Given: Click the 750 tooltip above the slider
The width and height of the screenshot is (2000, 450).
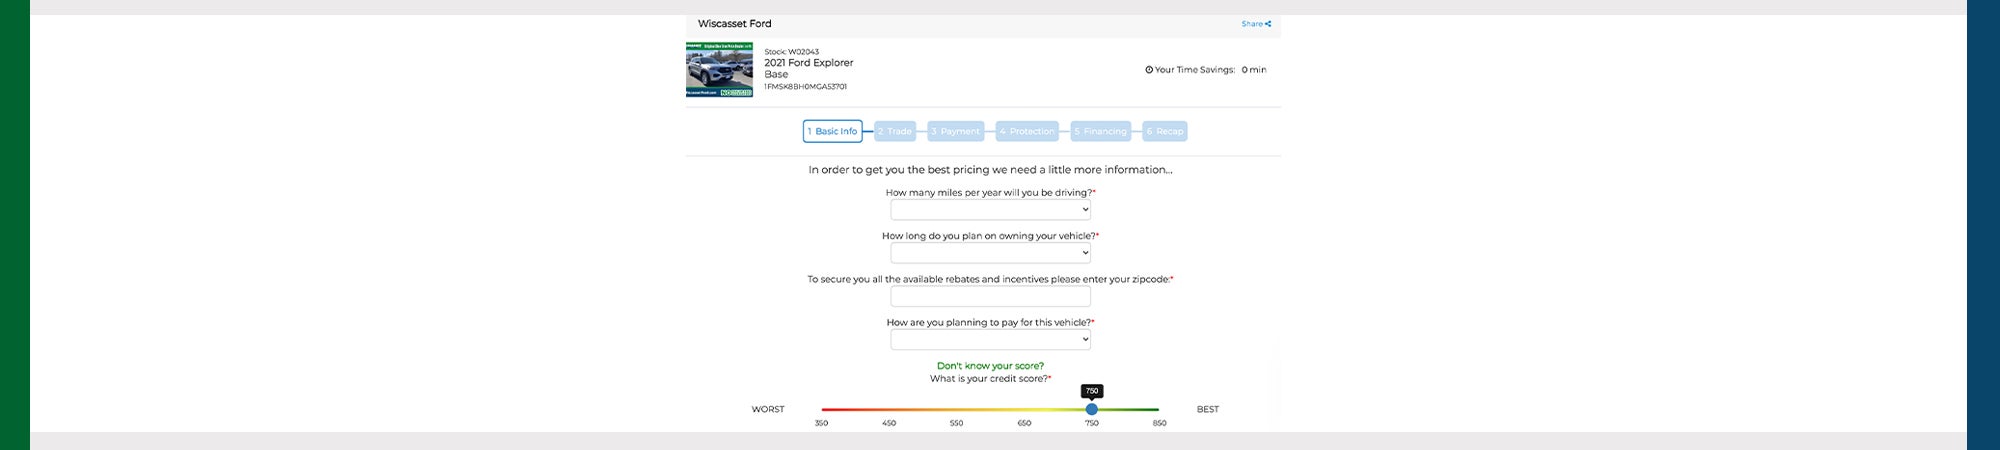Looking at the screenshot, I should pos(1091,391).
